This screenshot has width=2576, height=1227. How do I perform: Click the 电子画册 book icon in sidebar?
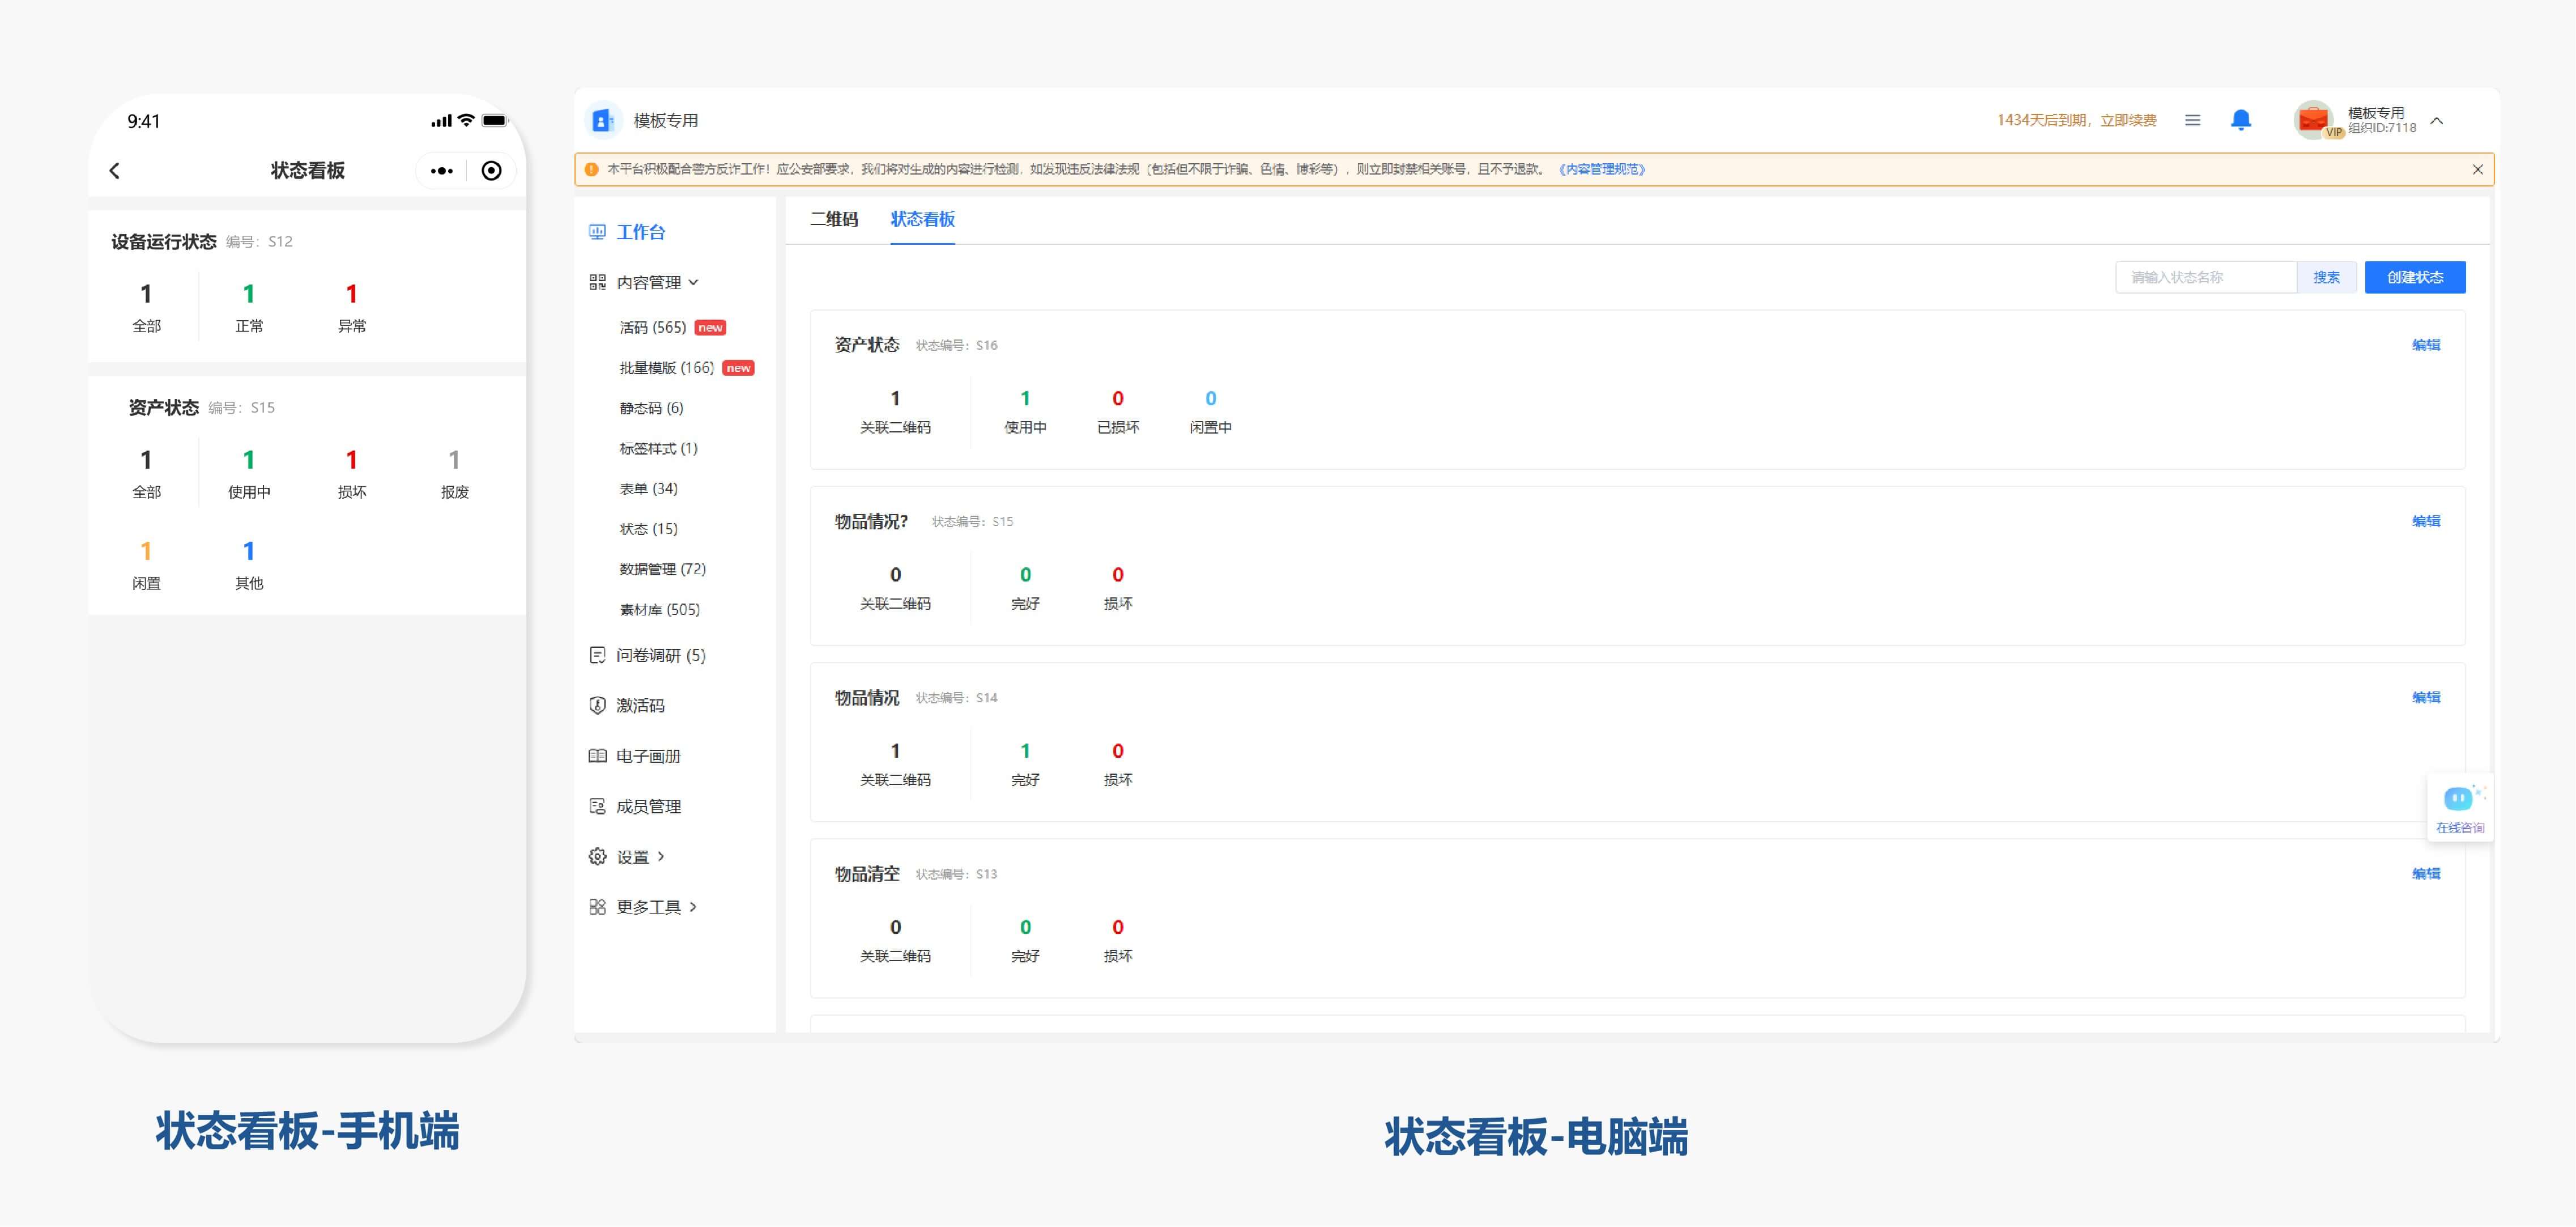[597, 756]
